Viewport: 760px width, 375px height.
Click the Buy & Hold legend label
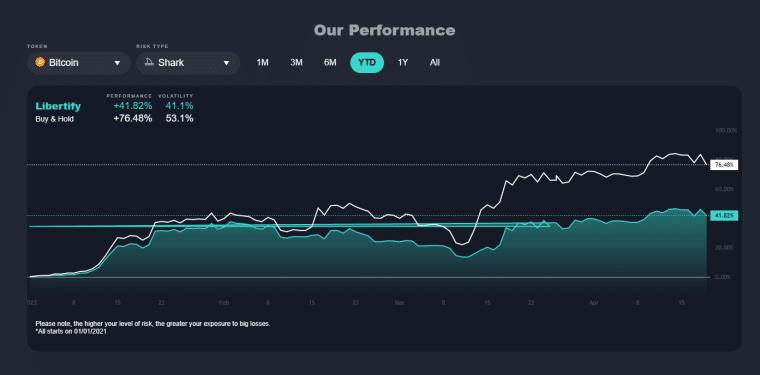54,119
